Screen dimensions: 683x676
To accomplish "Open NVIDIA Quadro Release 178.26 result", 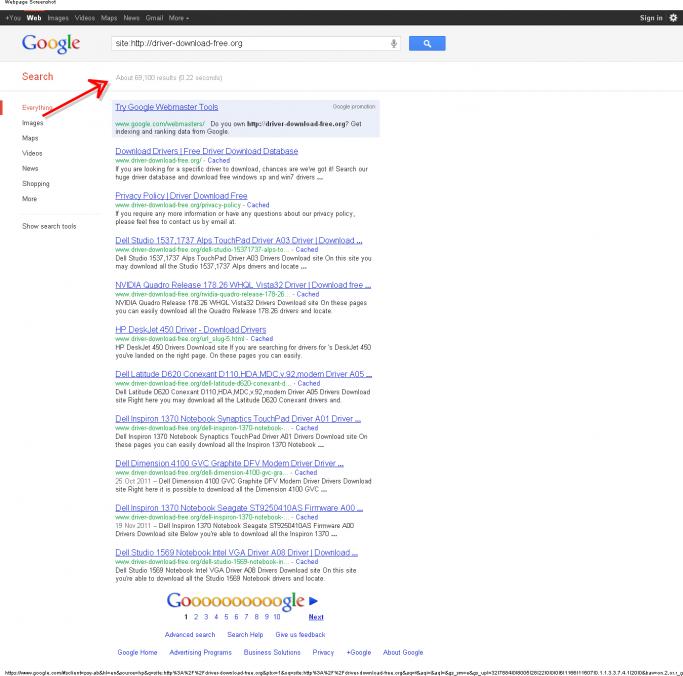I will (x=243, y=285).
